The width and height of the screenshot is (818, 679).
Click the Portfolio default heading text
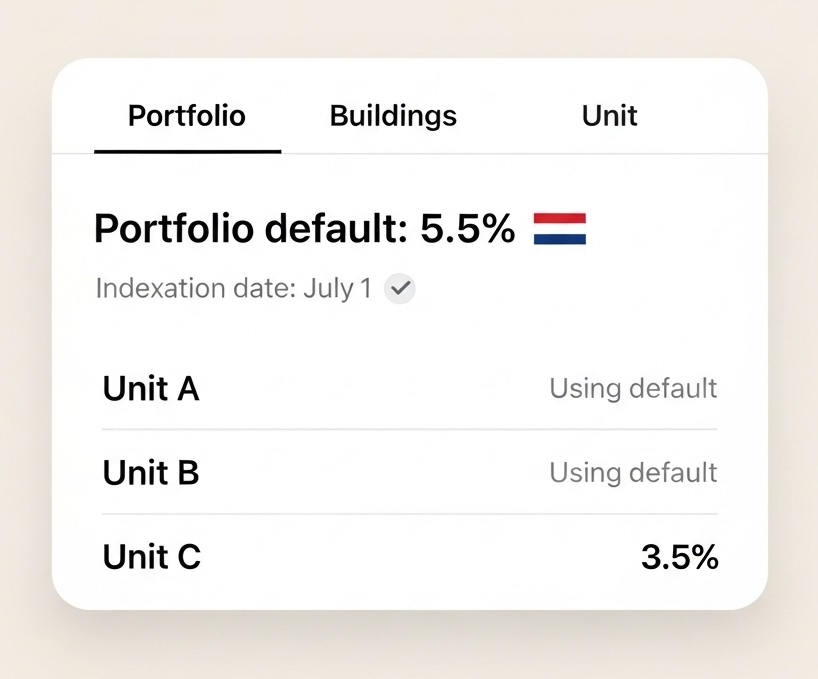point(250,229)
